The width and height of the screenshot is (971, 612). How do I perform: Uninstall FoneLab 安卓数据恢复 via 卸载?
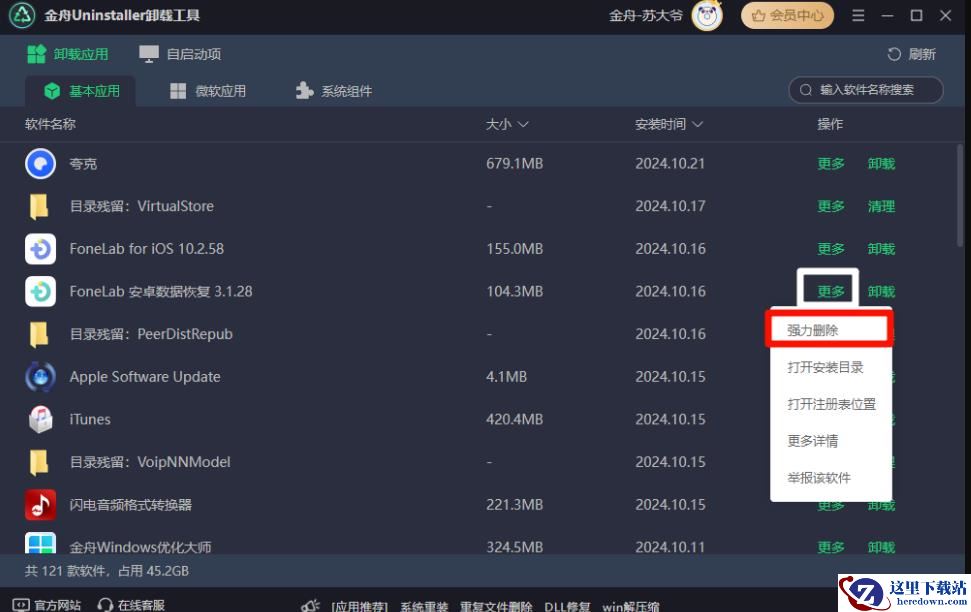point(881,292)
